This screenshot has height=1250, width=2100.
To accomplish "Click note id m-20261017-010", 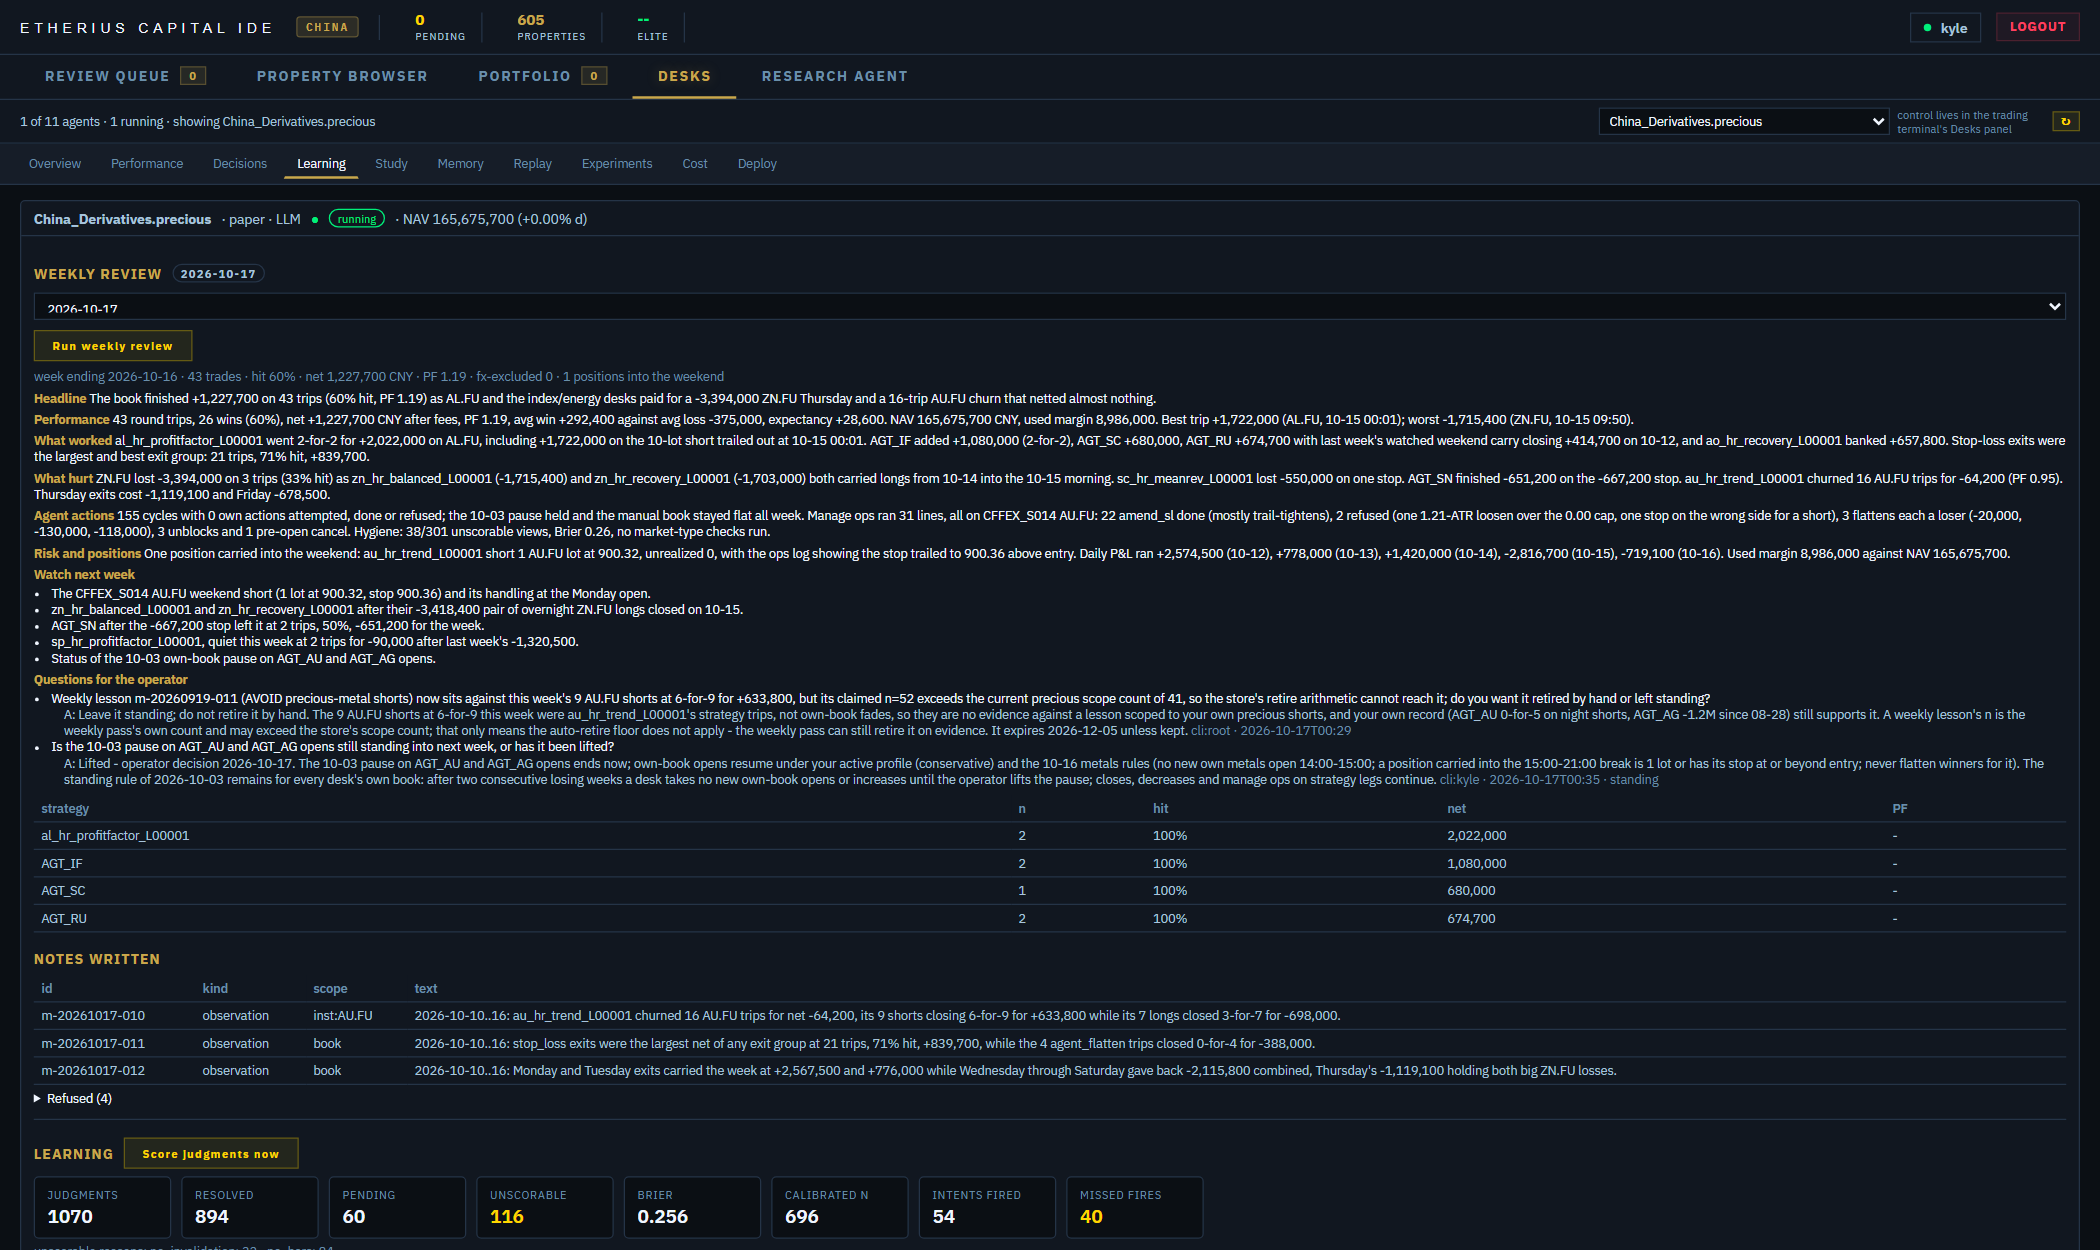I will pos(93,1015).
